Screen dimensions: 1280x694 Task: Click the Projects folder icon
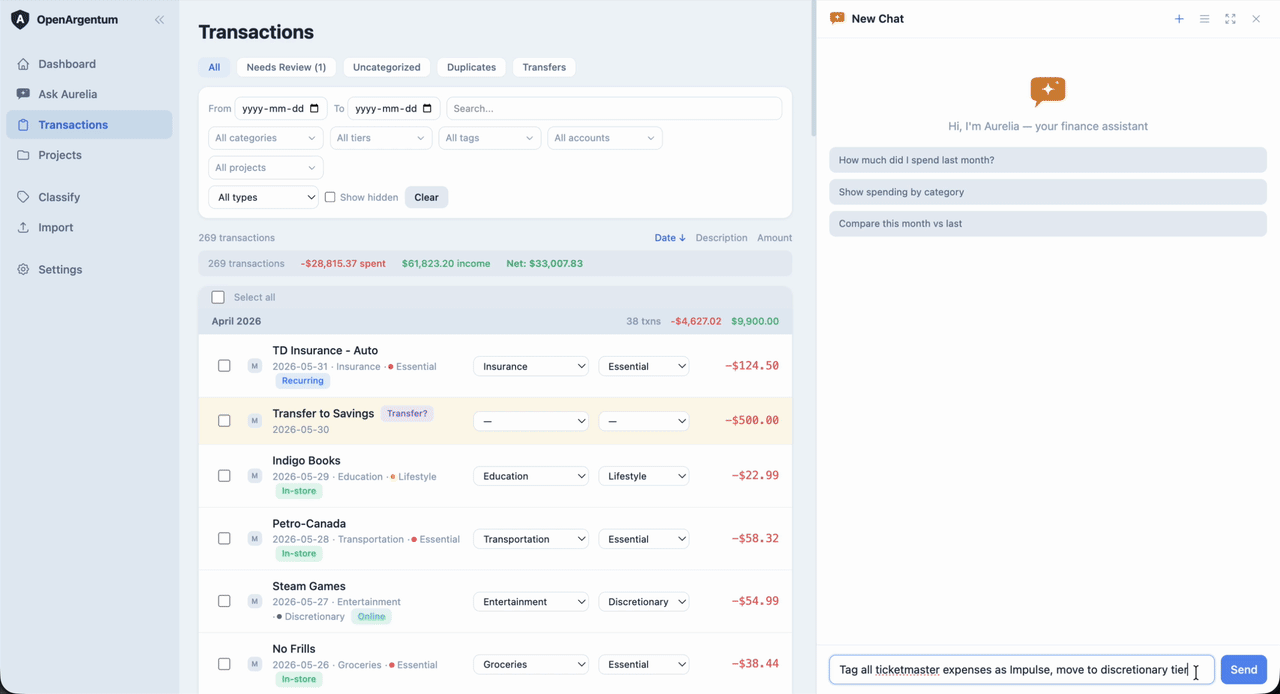pyautogui.click(x=23, y=155)
